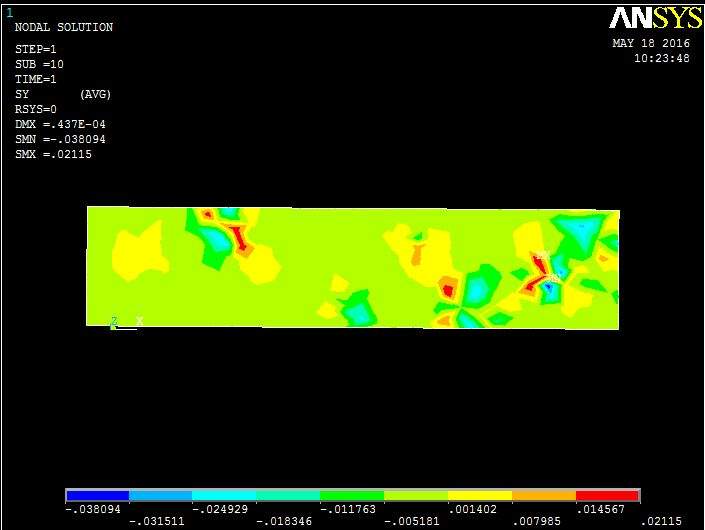
Task: Click the legend value .007985
Action: point(537,521)
